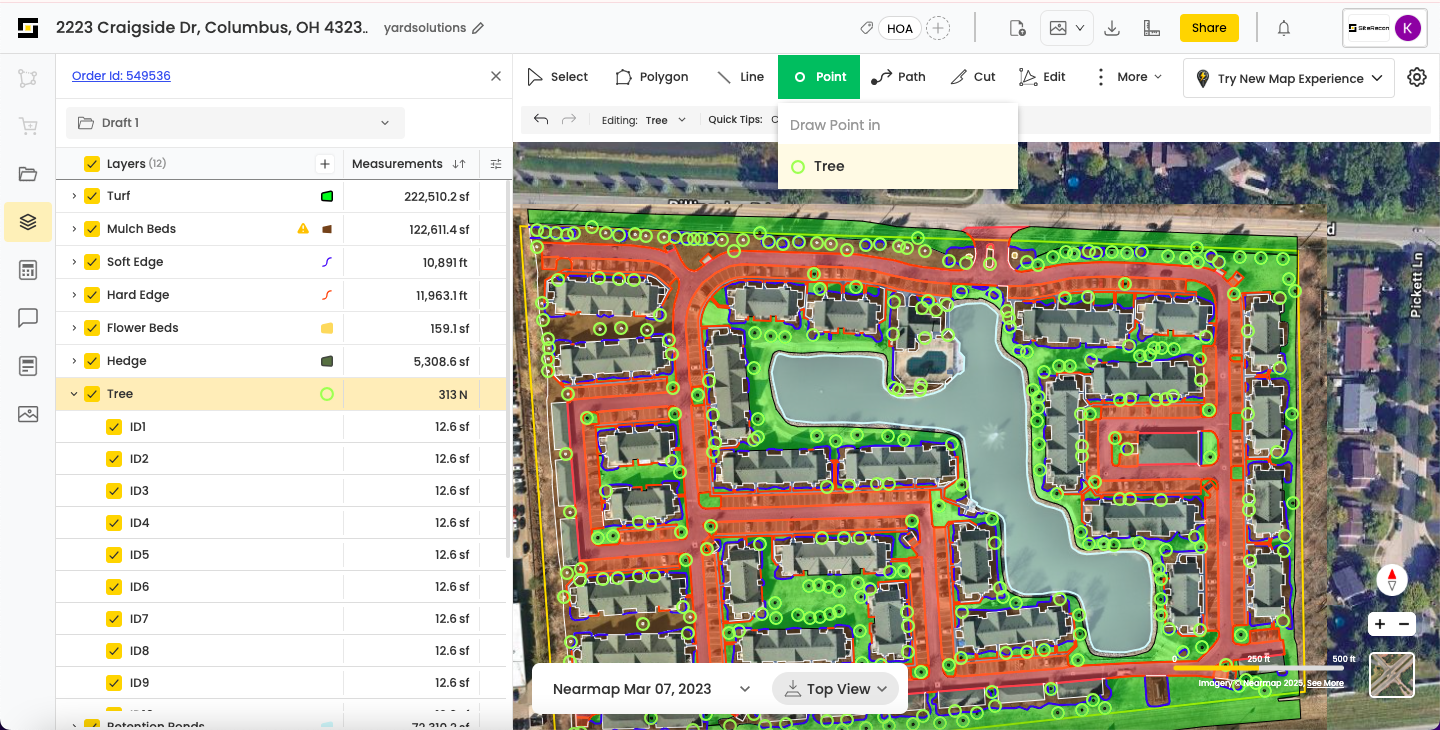This screenshot has width=1440, height=730.
Task: Switch basemap using the thumbnail
Action: pos(1392,675)
